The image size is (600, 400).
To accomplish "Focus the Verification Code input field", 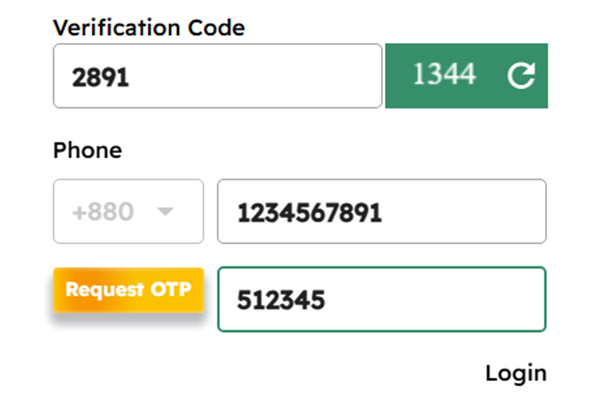I will [x=218, y=76].
